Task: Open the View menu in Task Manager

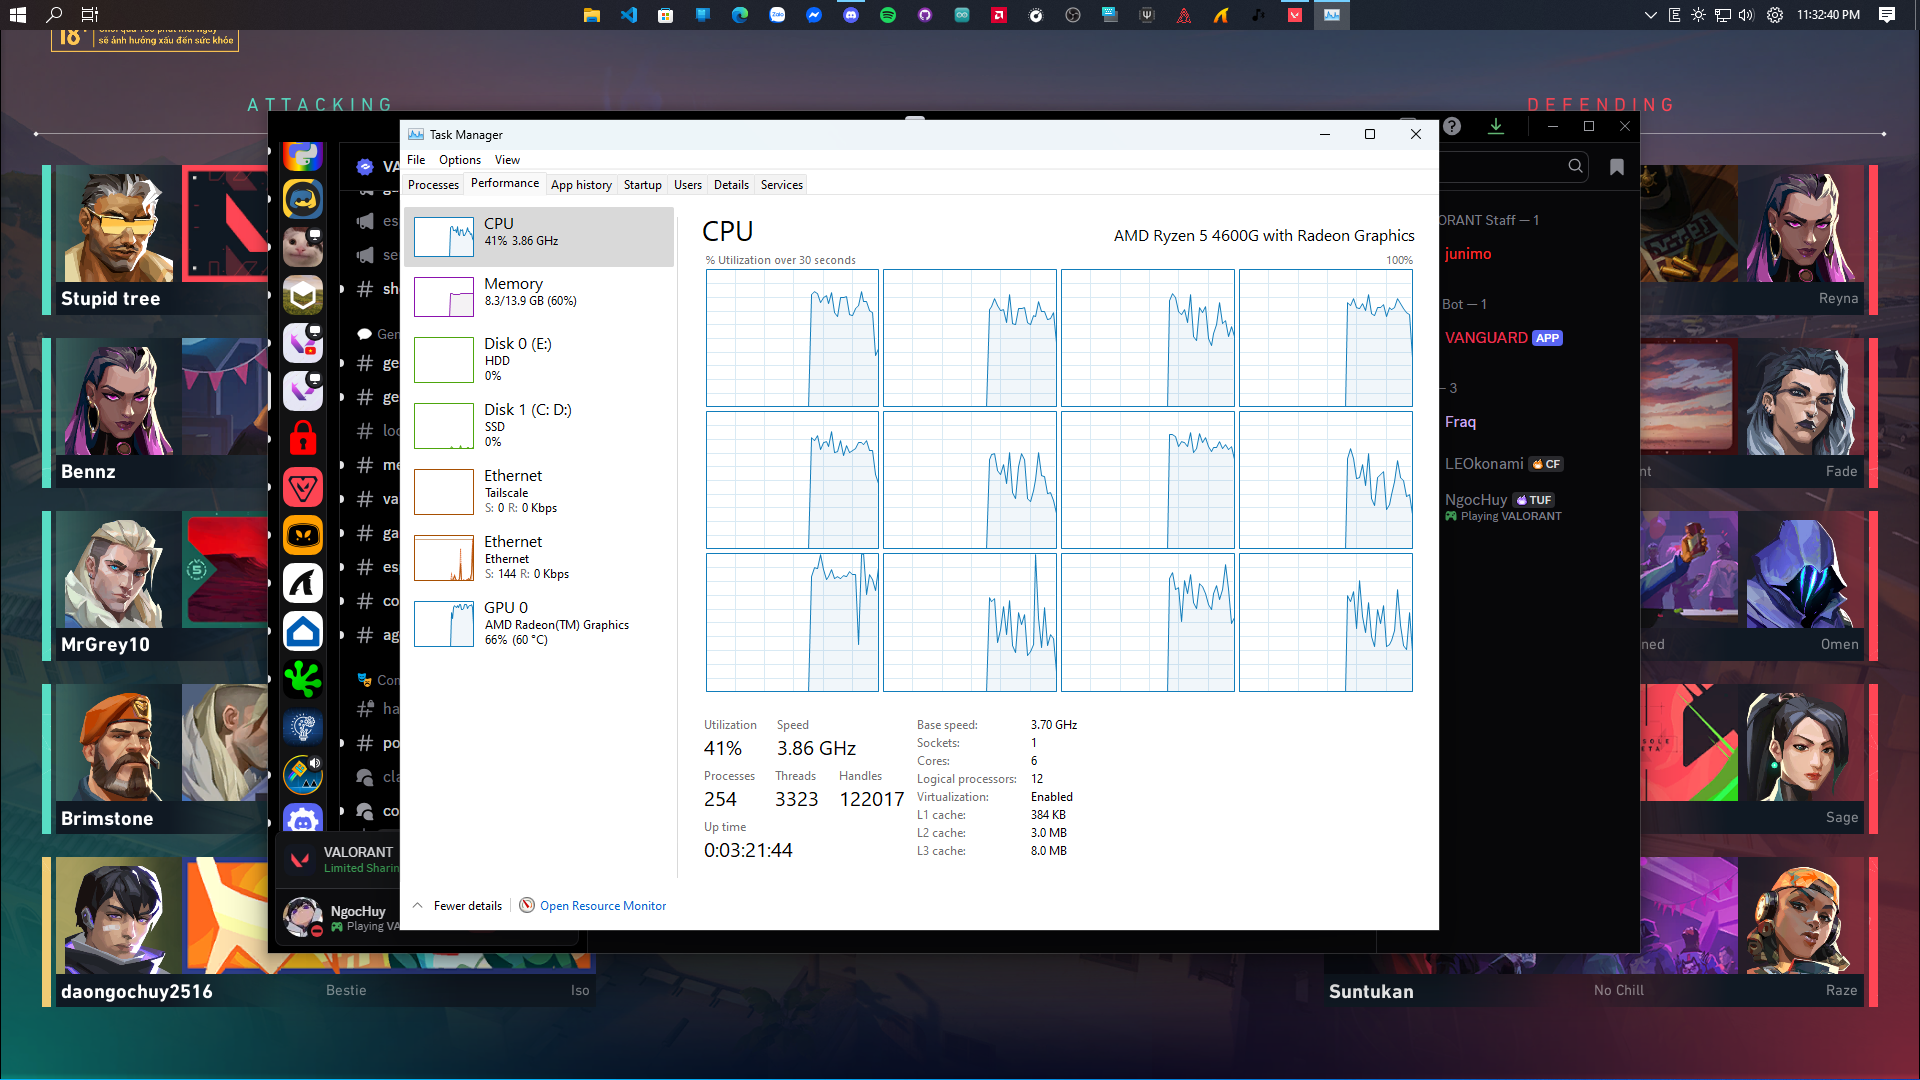Action: coord(507,160)
